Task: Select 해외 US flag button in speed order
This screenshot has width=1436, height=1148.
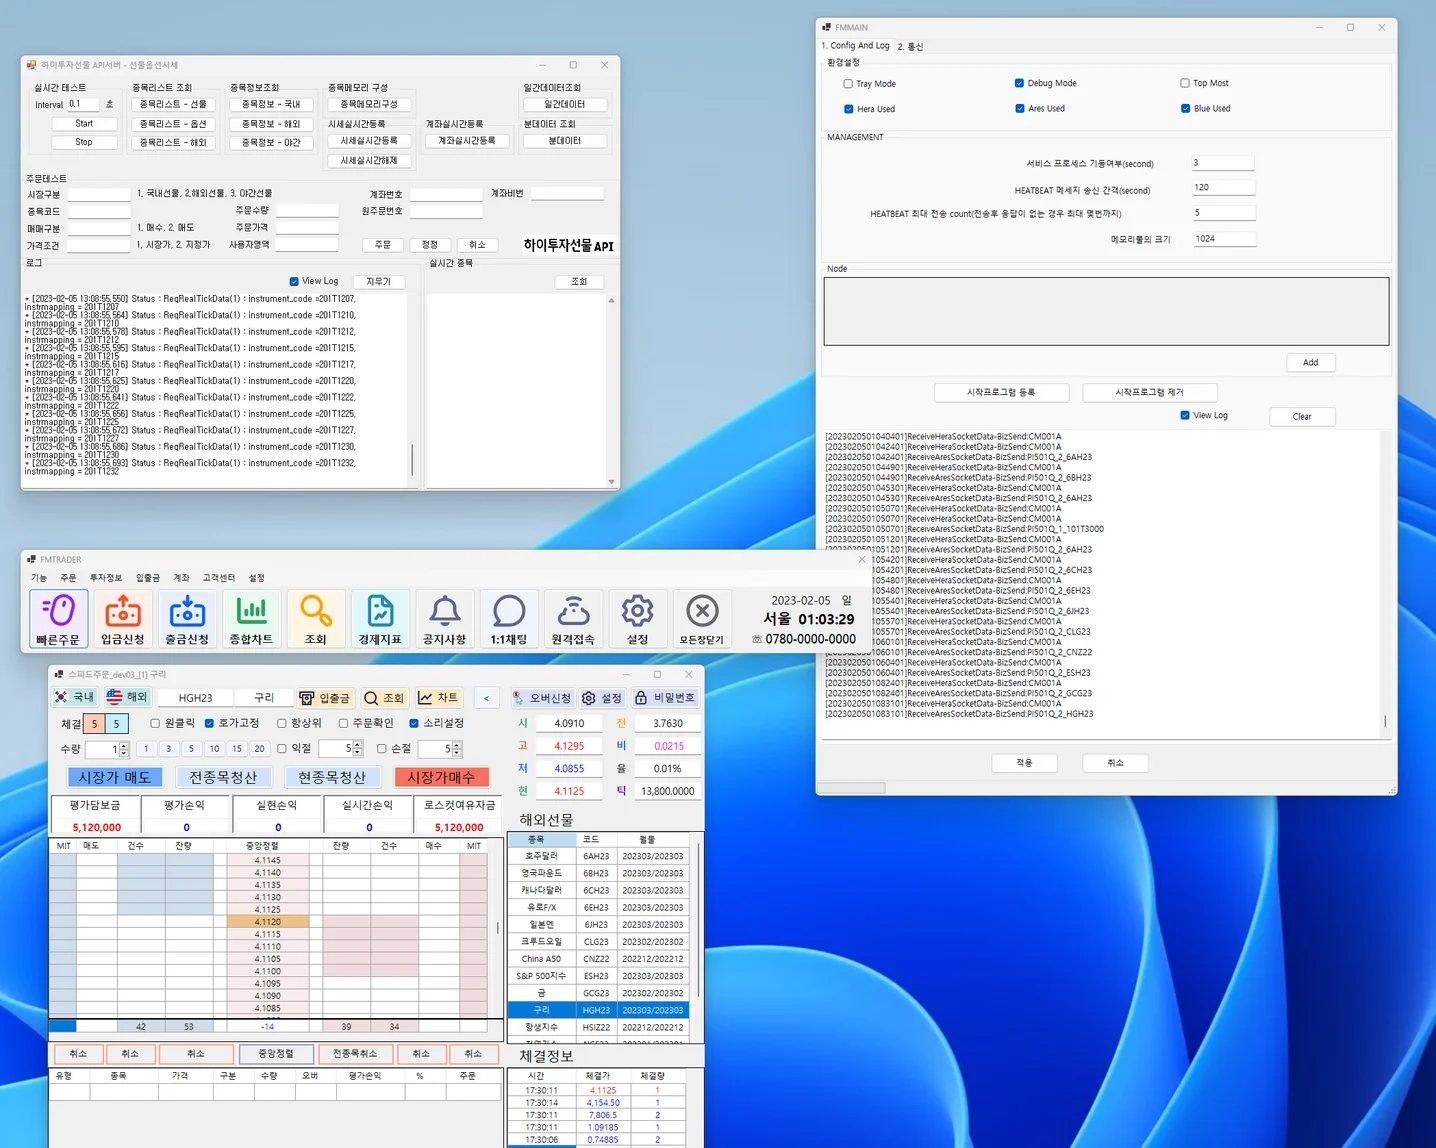Action: [x=127, y=697]
